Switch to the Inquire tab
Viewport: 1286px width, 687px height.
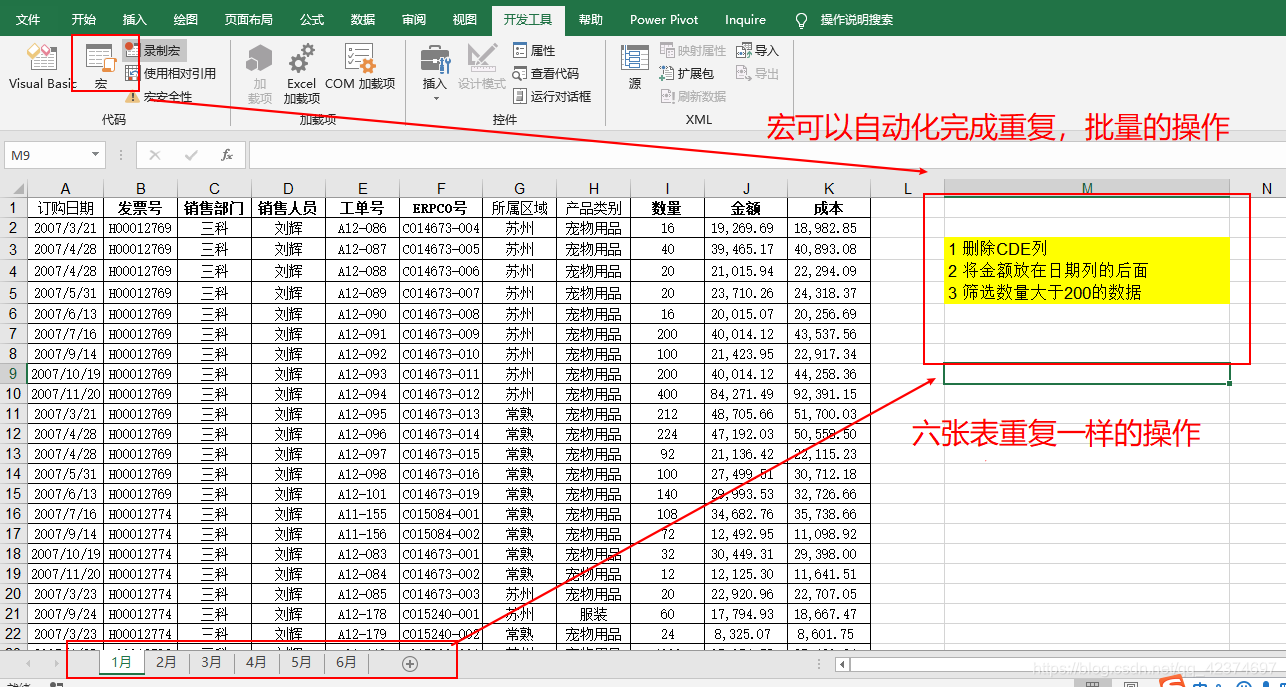[745, 19]
